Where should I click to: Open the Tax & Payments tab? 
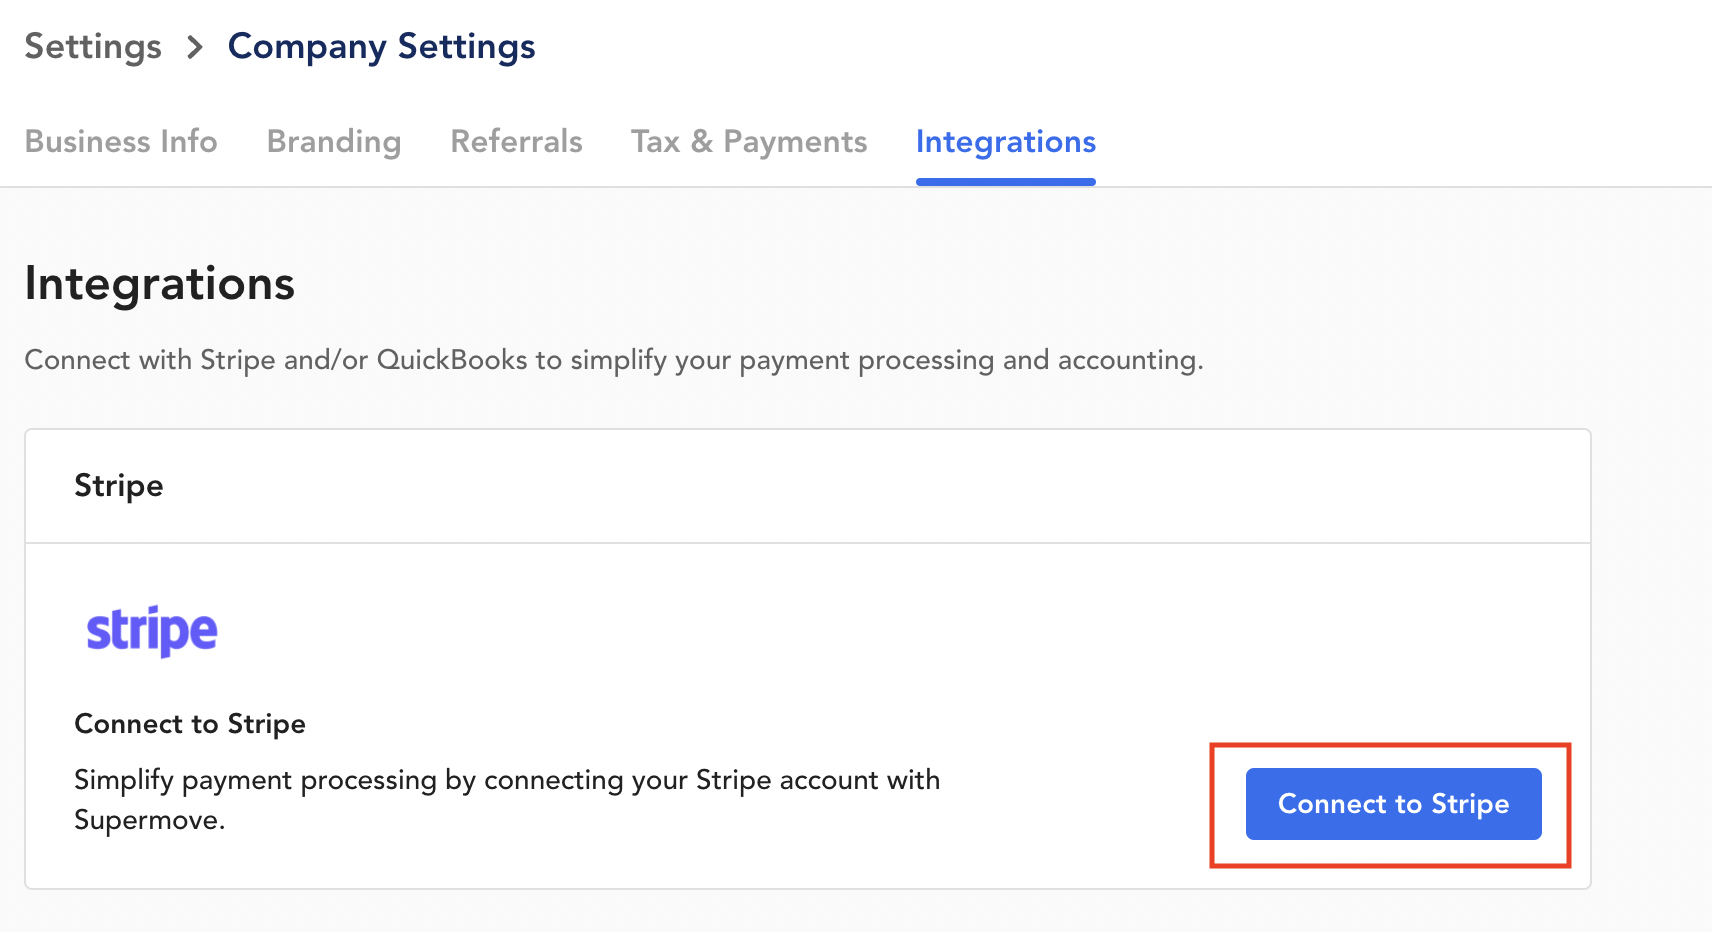coord(749,142)
